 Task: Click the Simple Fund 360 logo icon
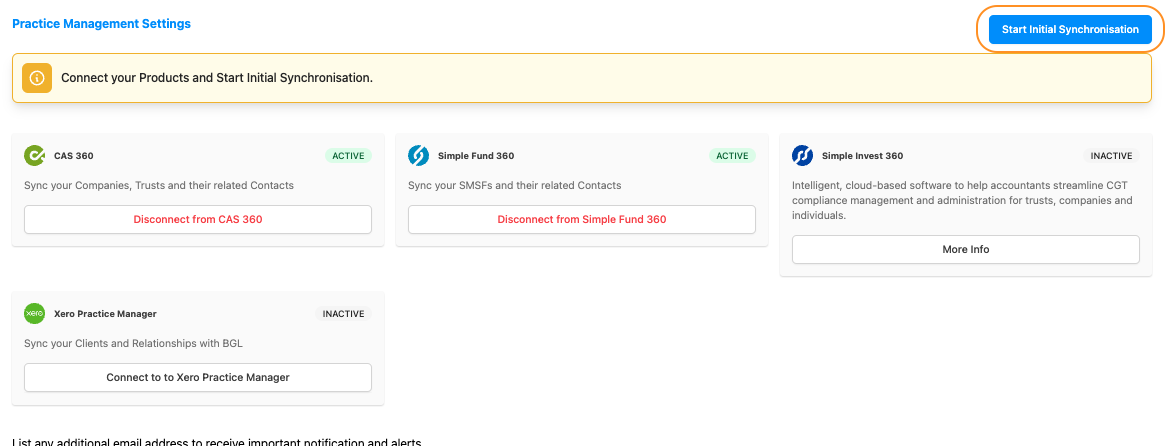tap(419, 156)
